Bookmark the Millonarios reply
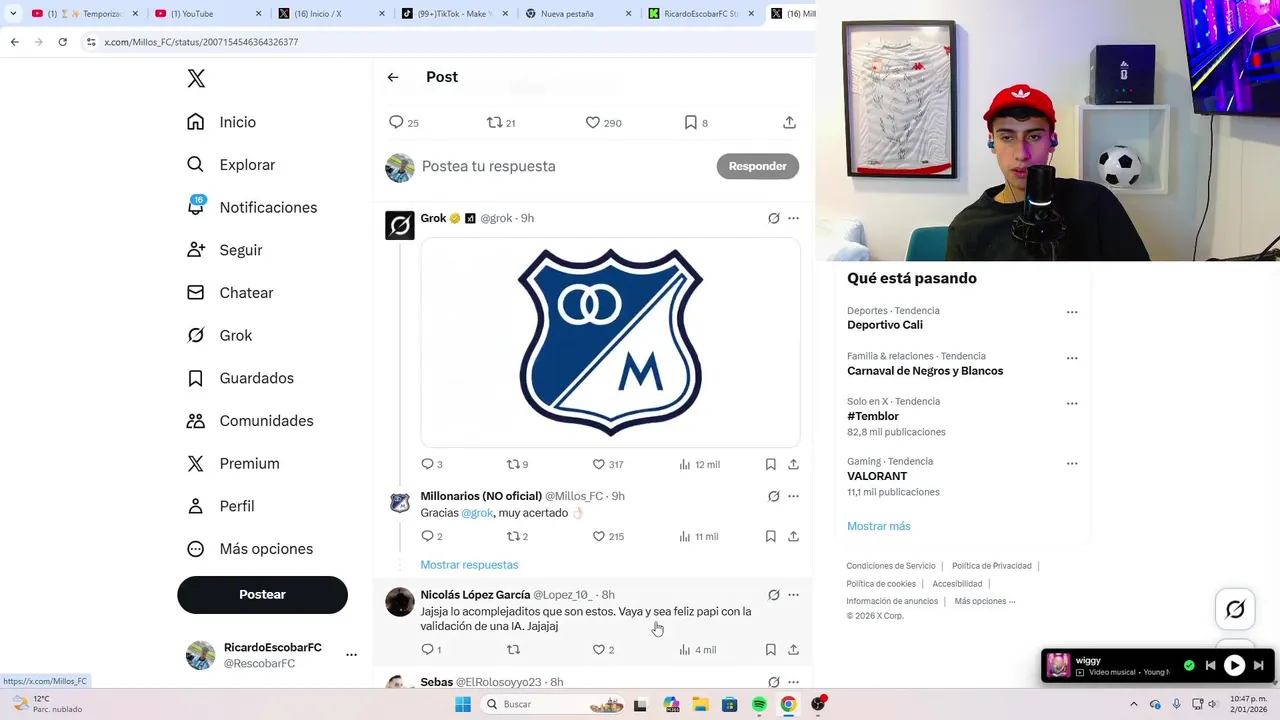Viewport: 1280px width, 720px height. click(770, 536)
